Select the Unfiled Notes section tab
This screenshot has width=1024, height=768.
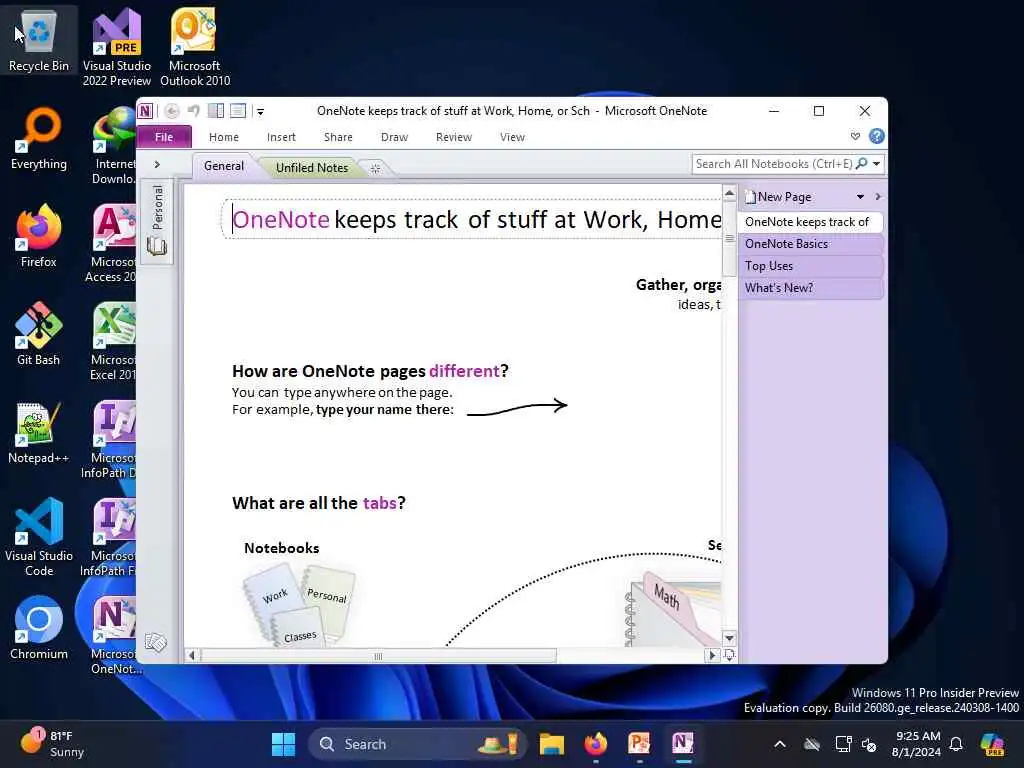pyautogui.click(x=312, y=168)
